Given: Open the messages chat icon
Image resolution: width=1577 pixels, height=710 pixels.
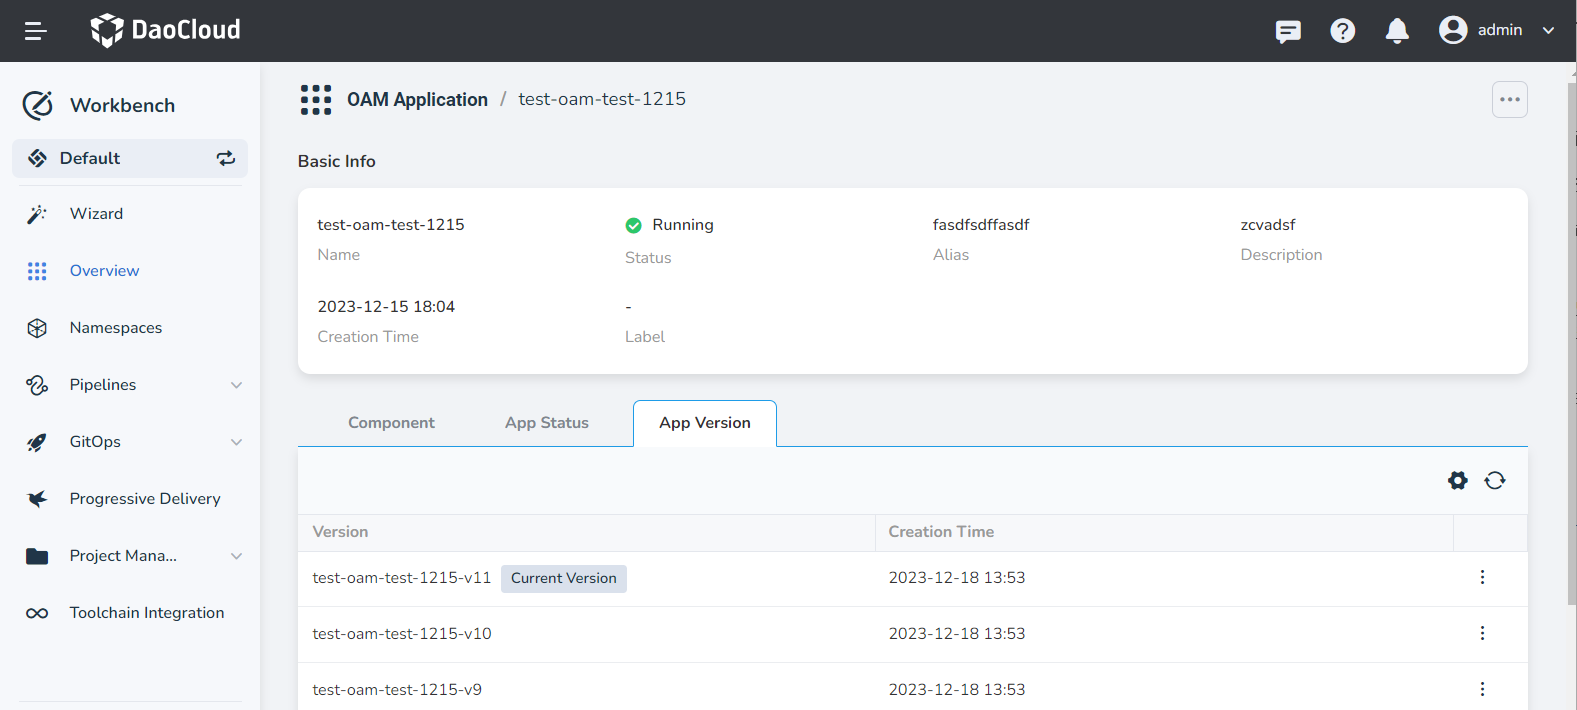Looking at the screenshot, I should pos(1288,31).
